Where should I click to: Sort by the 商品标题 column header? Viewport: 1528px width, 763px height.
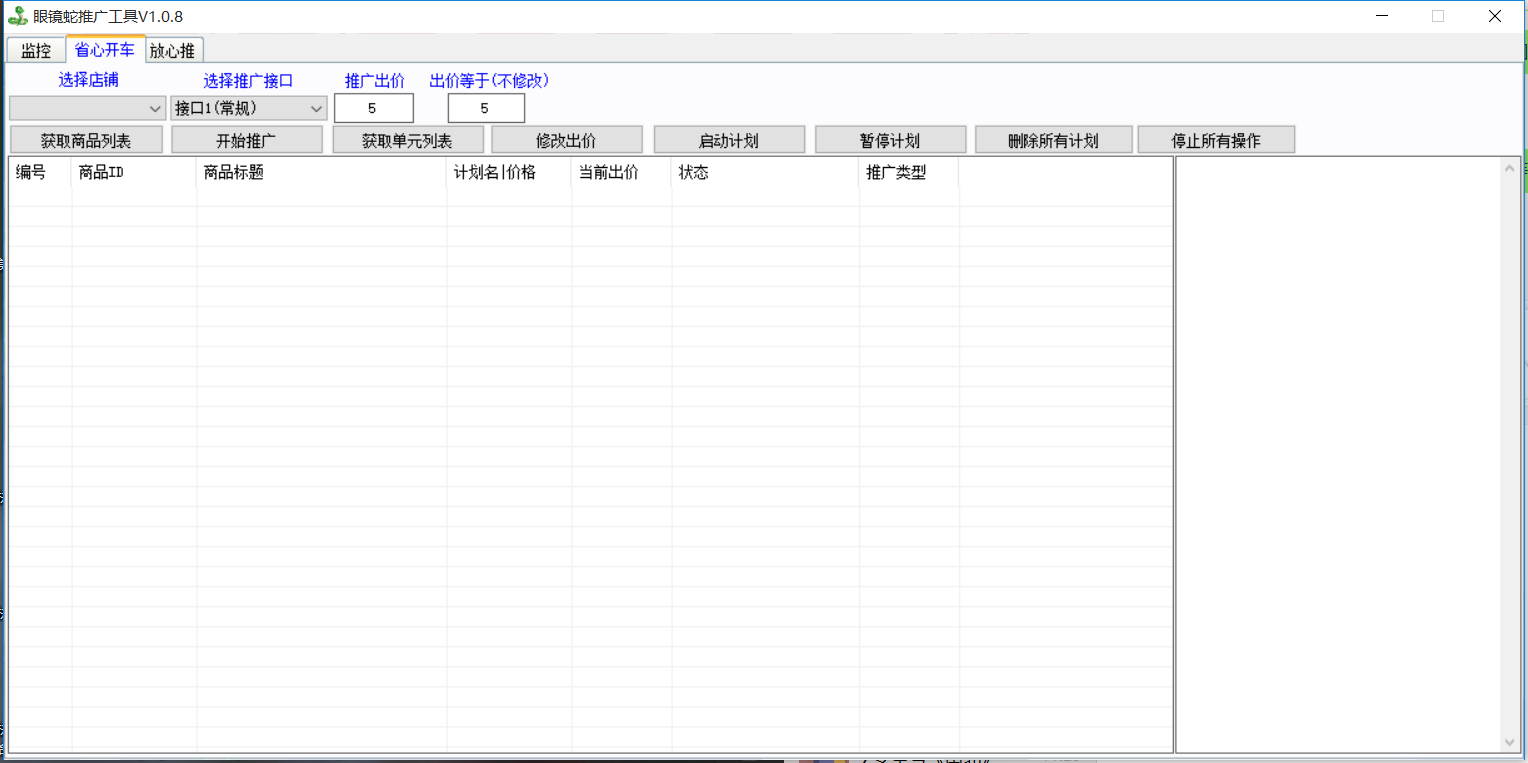click(320, 172)
